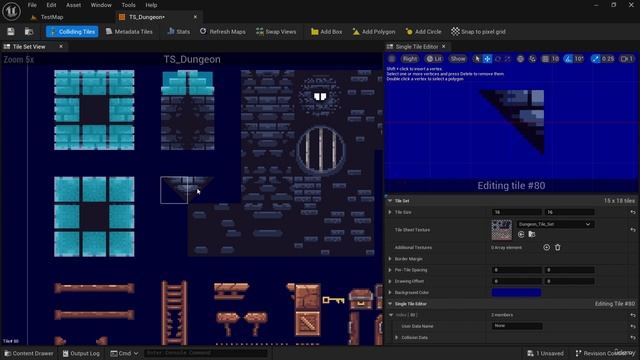Open viewport options menu in tile editor

[x=391, y=59]
